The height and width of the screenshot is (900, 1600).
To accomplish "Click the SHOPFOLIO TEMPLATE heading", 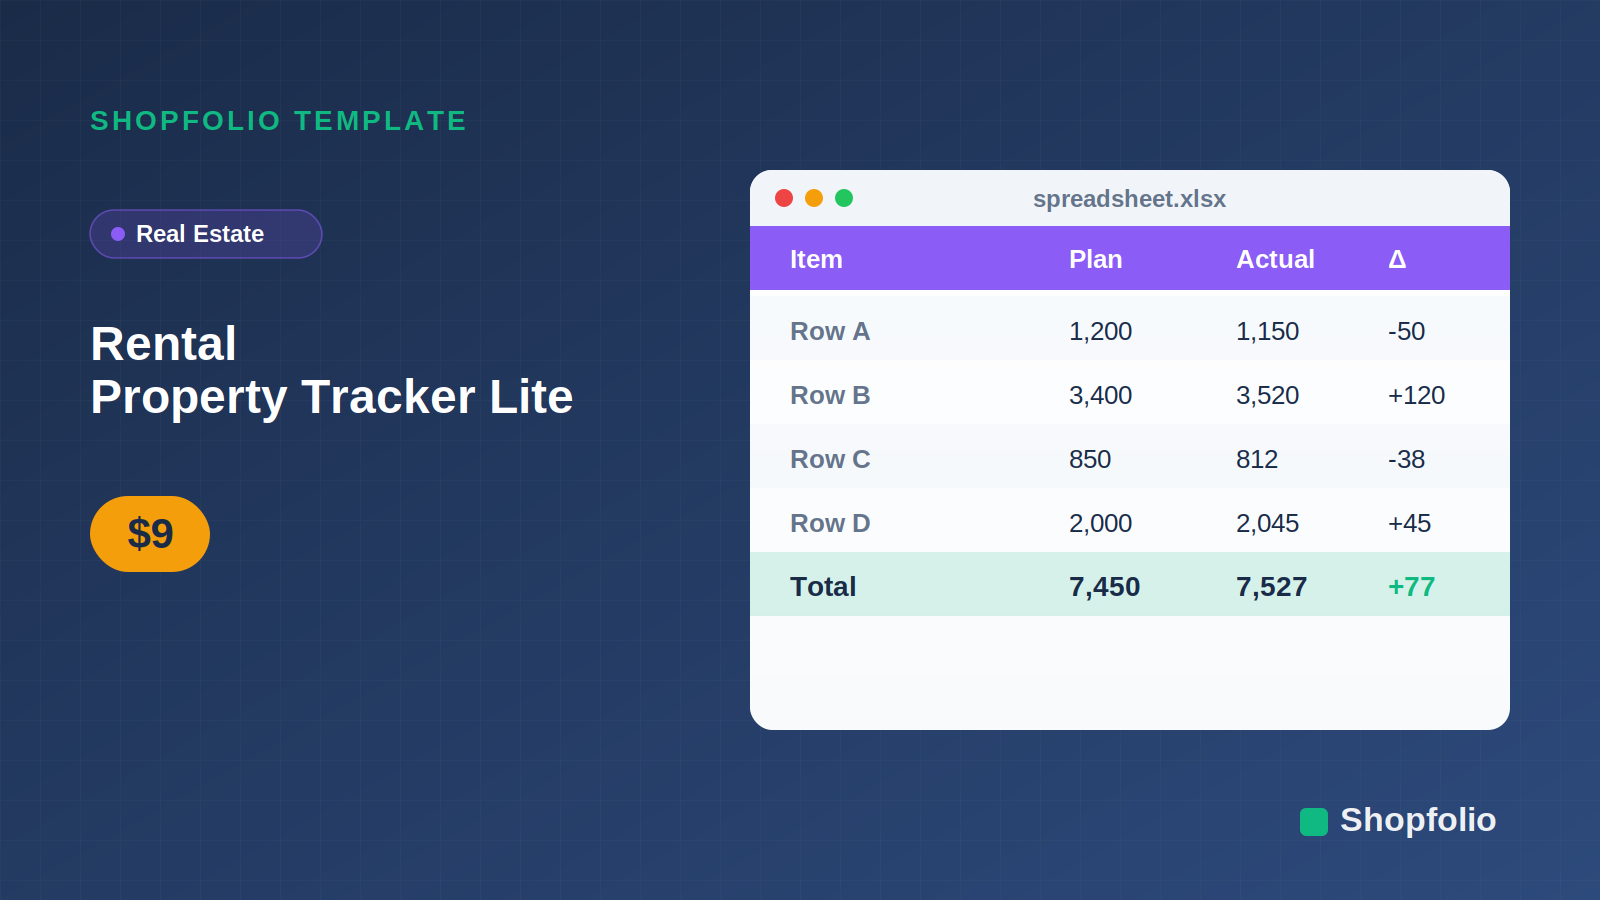I will tap(278, 121).
